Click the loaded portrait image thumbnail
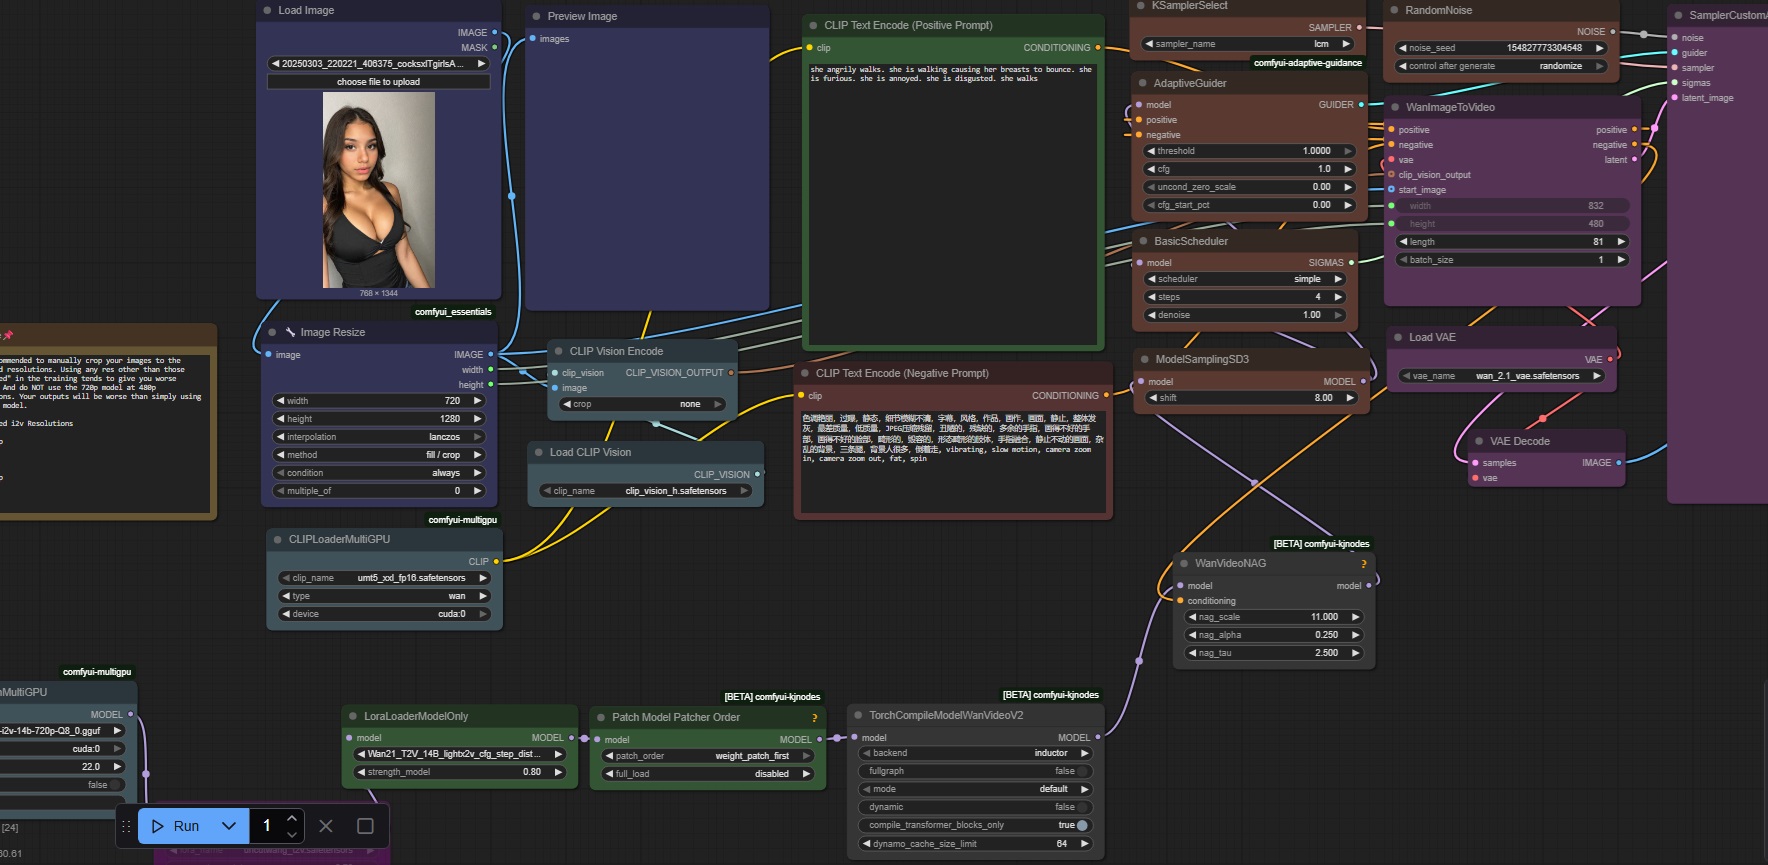 click(x=378, y=190)
